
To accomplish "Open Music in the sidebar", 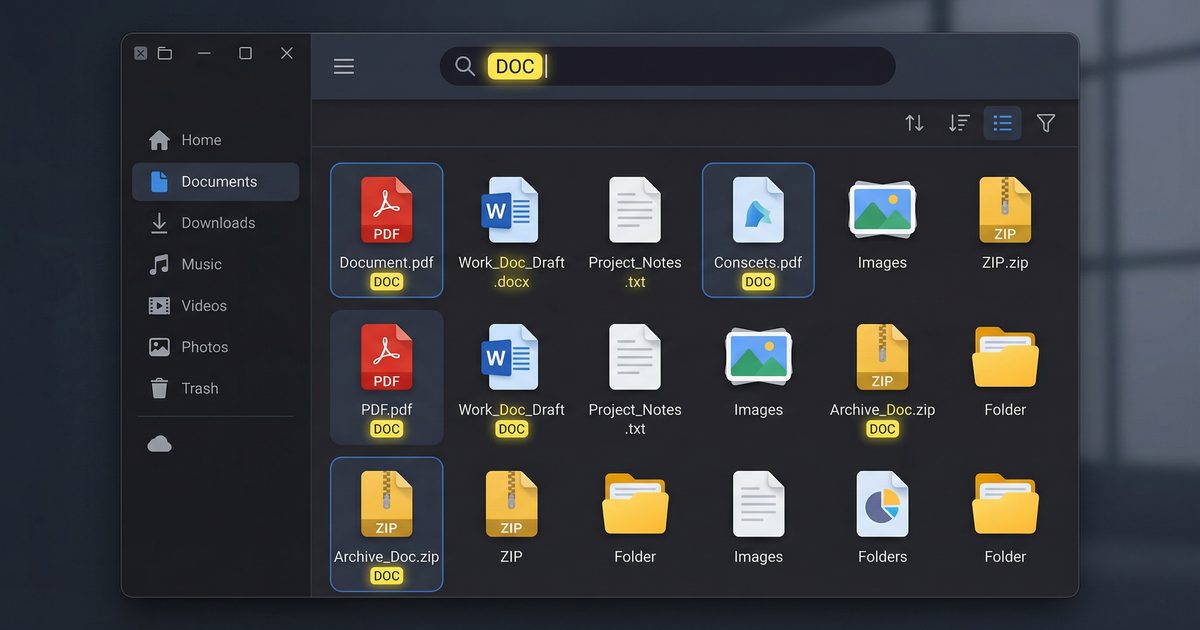I will click(215, 264).
